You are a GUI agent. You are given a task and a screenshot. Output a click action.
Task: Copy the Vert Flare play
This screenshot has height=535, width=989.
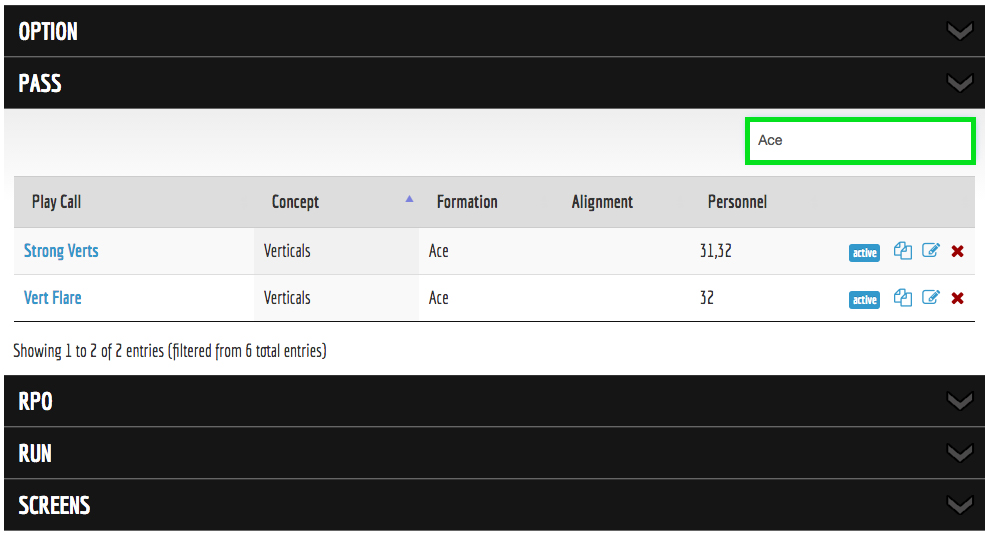[902, 298]
